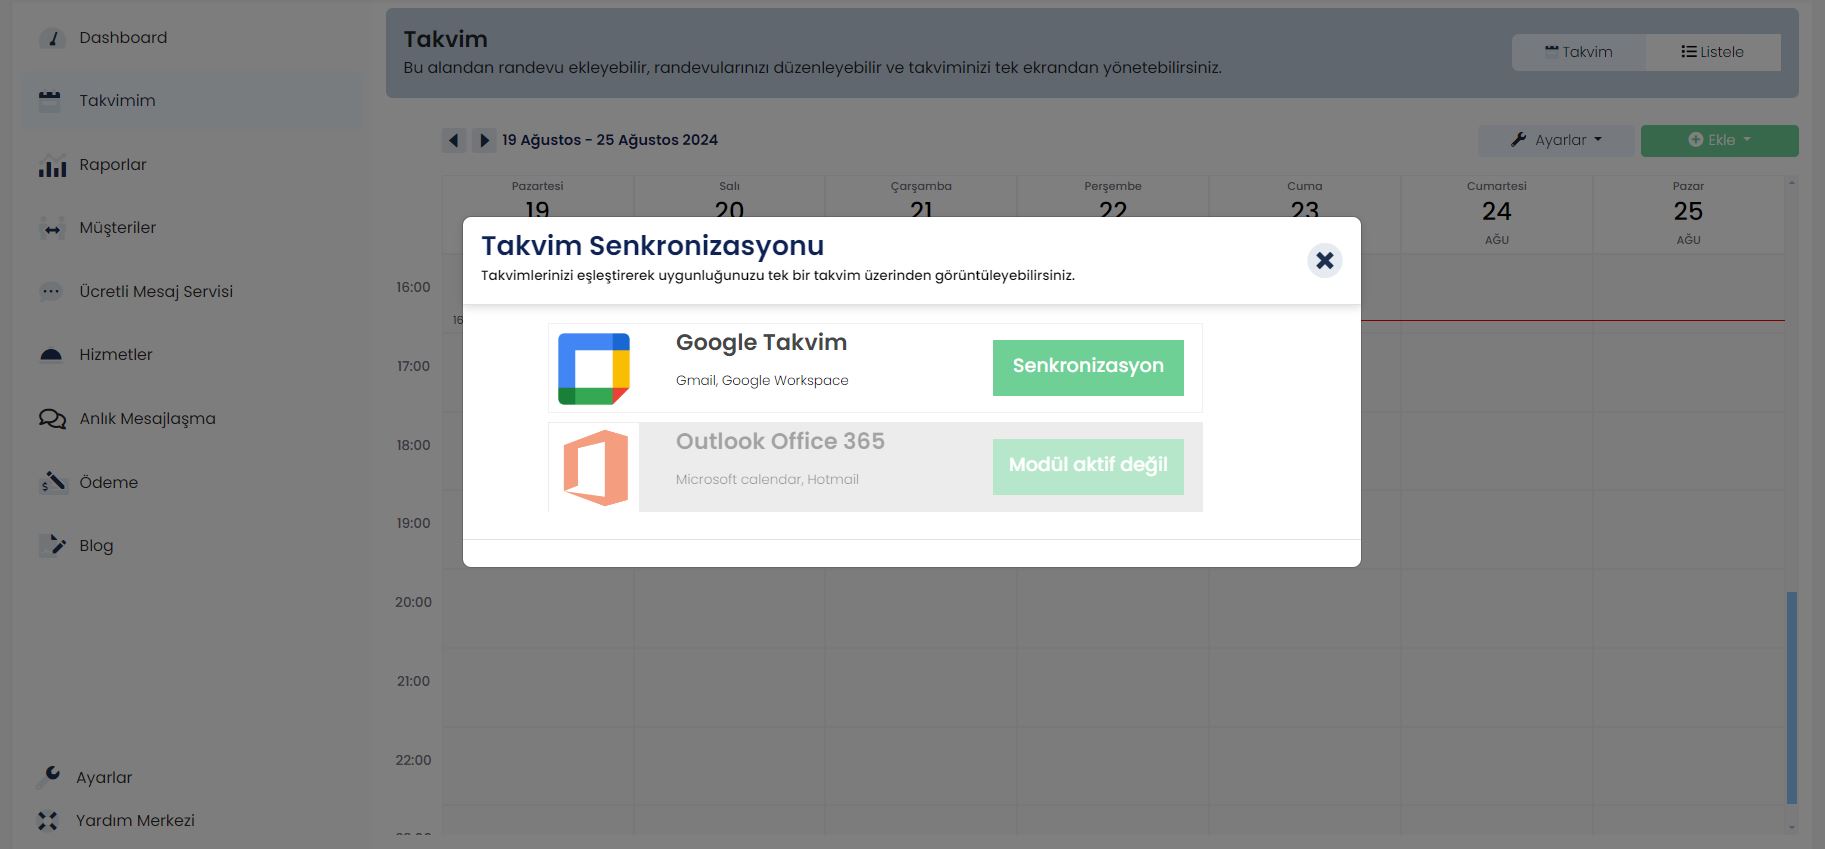Select the Pazar 25 day header
Screen dimensions: 1825x849
(x=1688, y=213)
